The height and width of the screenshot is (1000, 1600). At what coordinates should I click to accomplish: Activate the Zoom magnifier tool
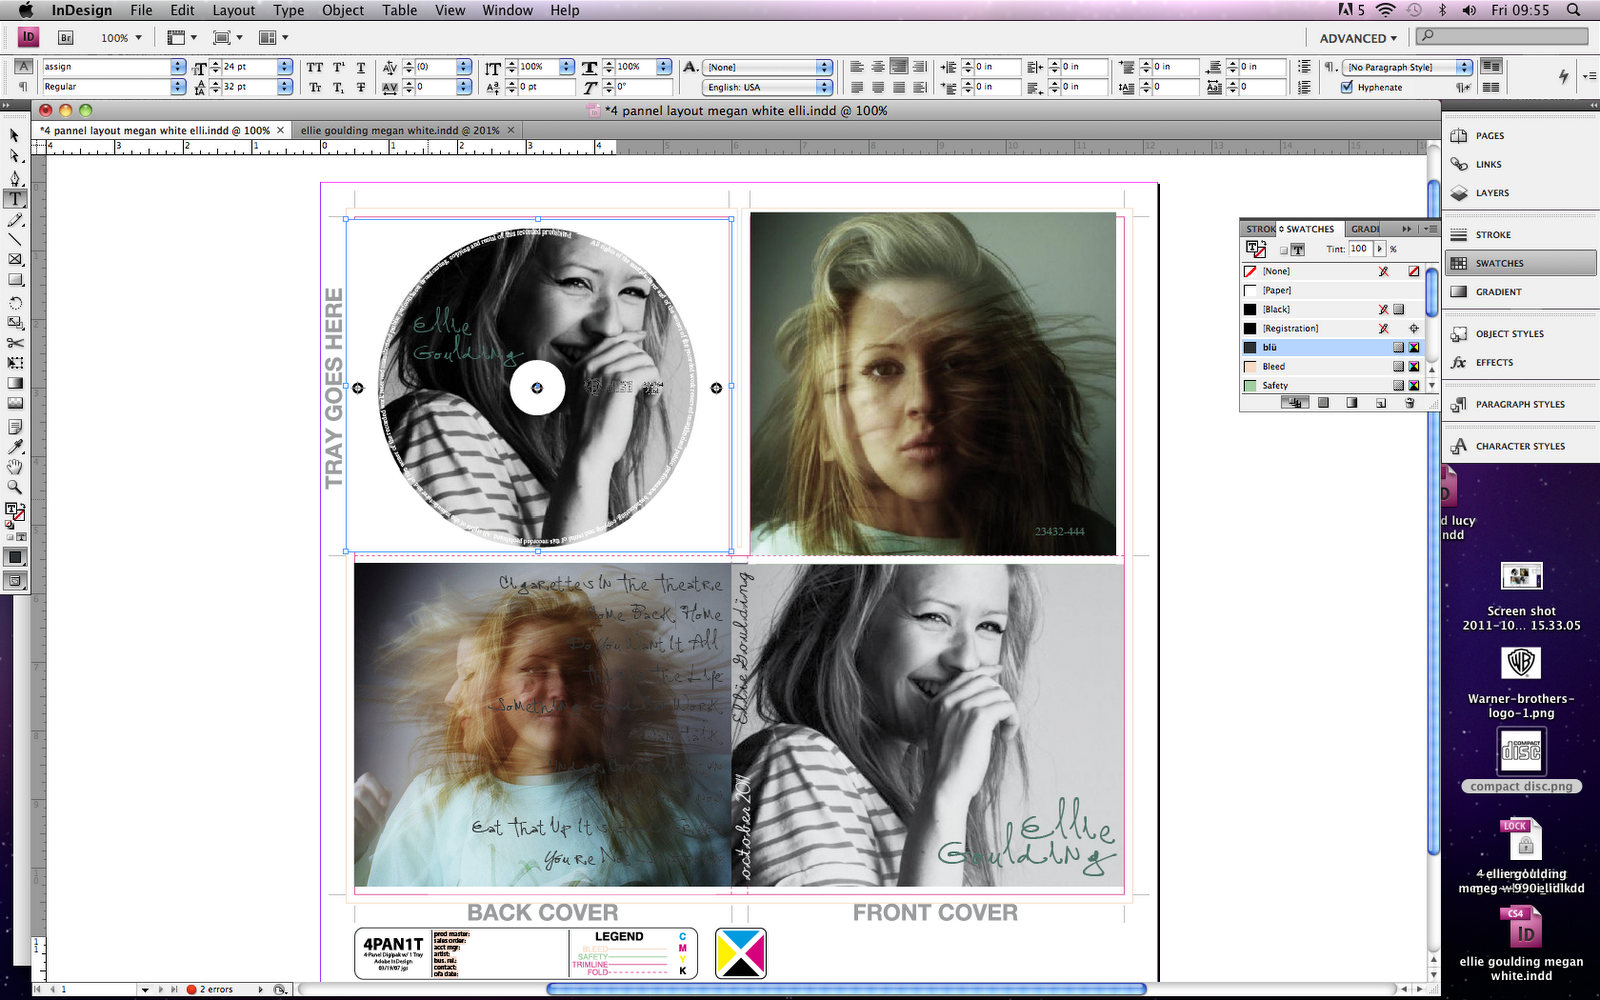point(15,487)
